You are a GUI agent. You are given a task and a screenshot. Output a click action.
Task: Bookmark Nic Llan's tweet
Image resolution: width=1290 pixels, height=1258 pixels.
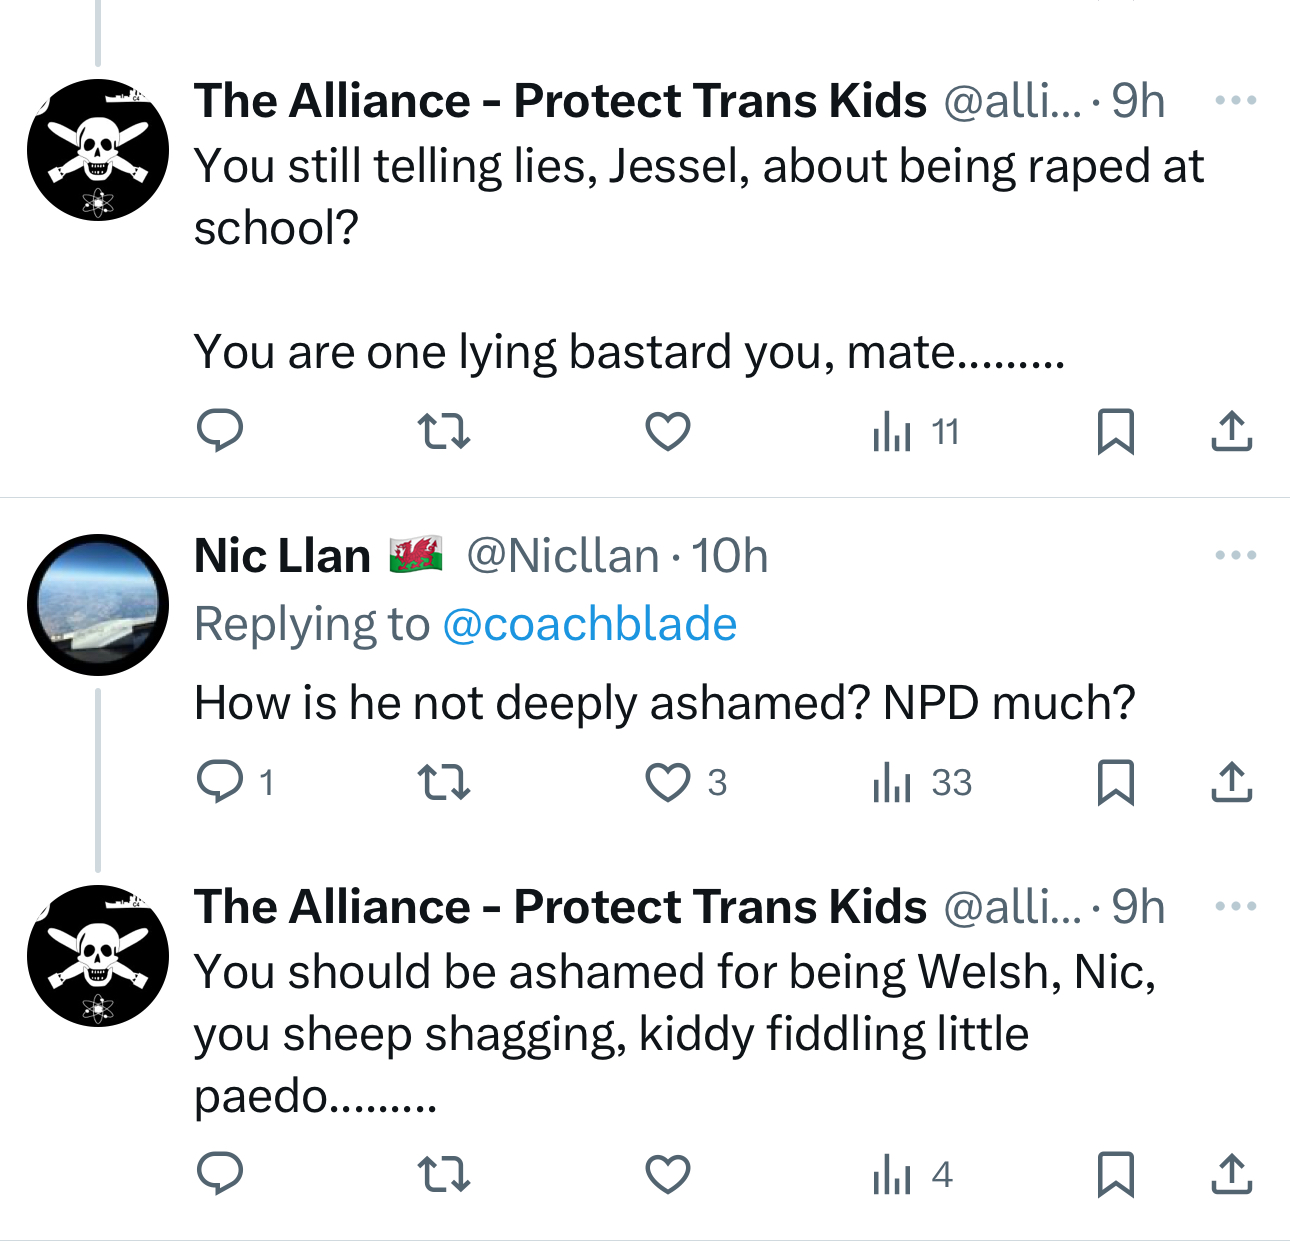click(x=1115, y=782)
